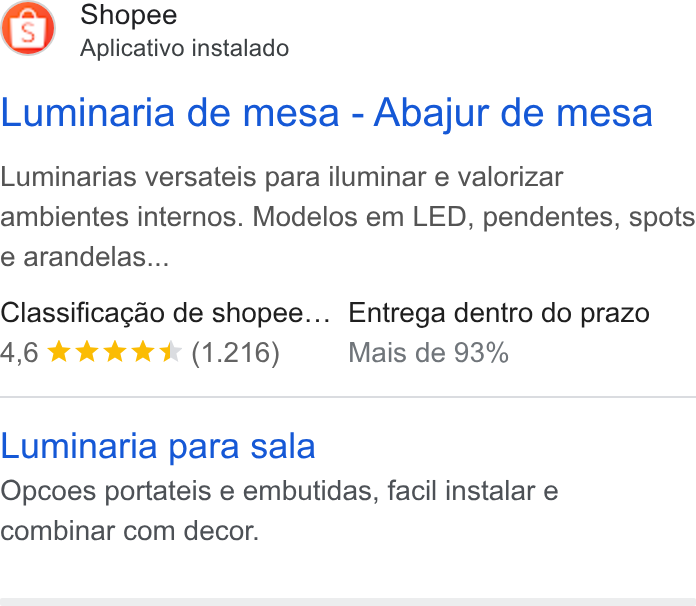The height and width of the screenshot is (606, 696).
Task: Open the Shopee advertiser name
Action: coord(129,16)
